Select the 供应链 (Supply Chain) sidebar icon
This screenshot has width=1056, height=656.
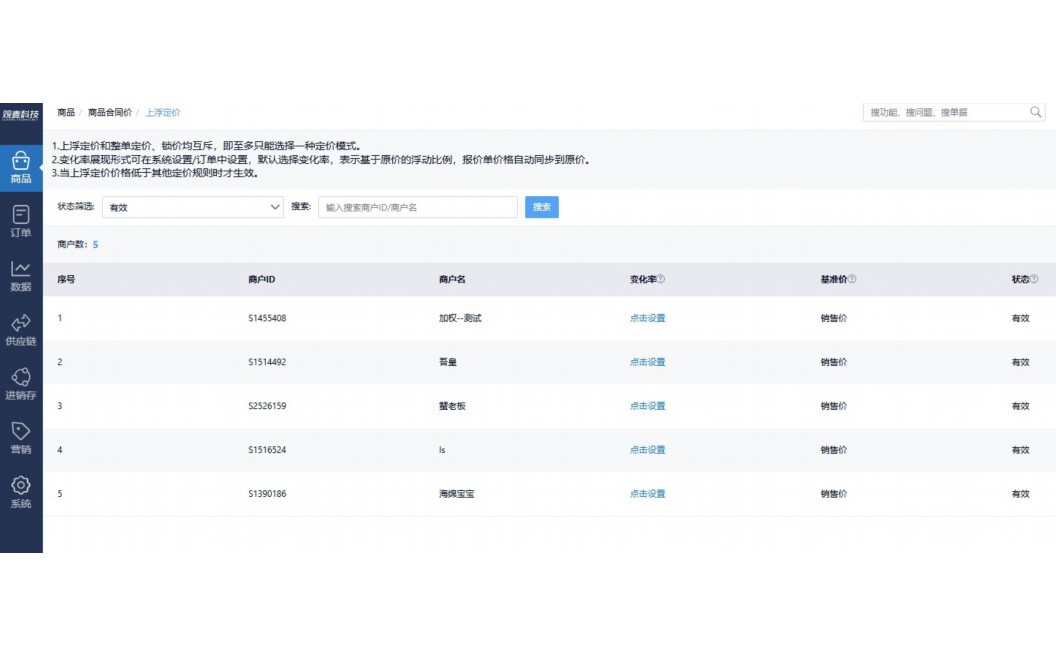pyautogui.click(x=20, y=327)
